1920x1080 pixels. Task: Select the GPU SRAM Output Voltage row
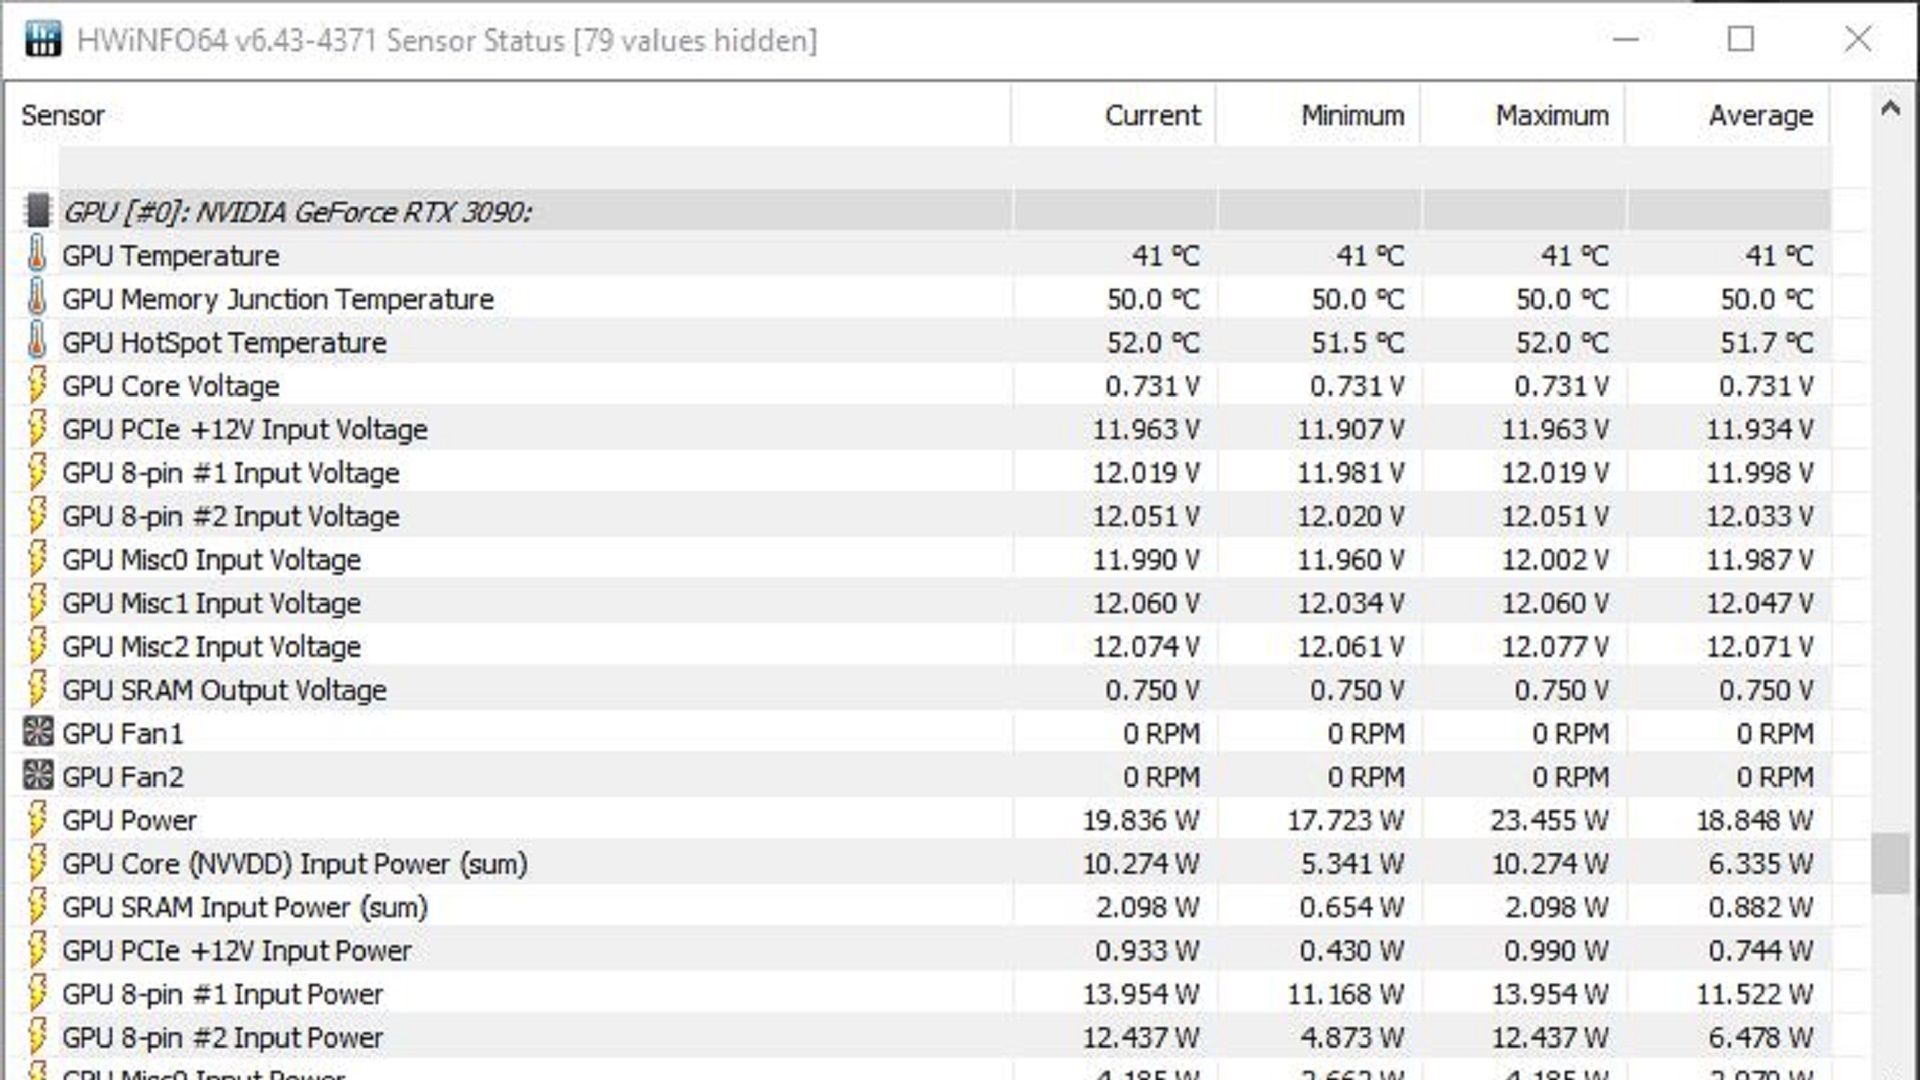tap(224, 690)
